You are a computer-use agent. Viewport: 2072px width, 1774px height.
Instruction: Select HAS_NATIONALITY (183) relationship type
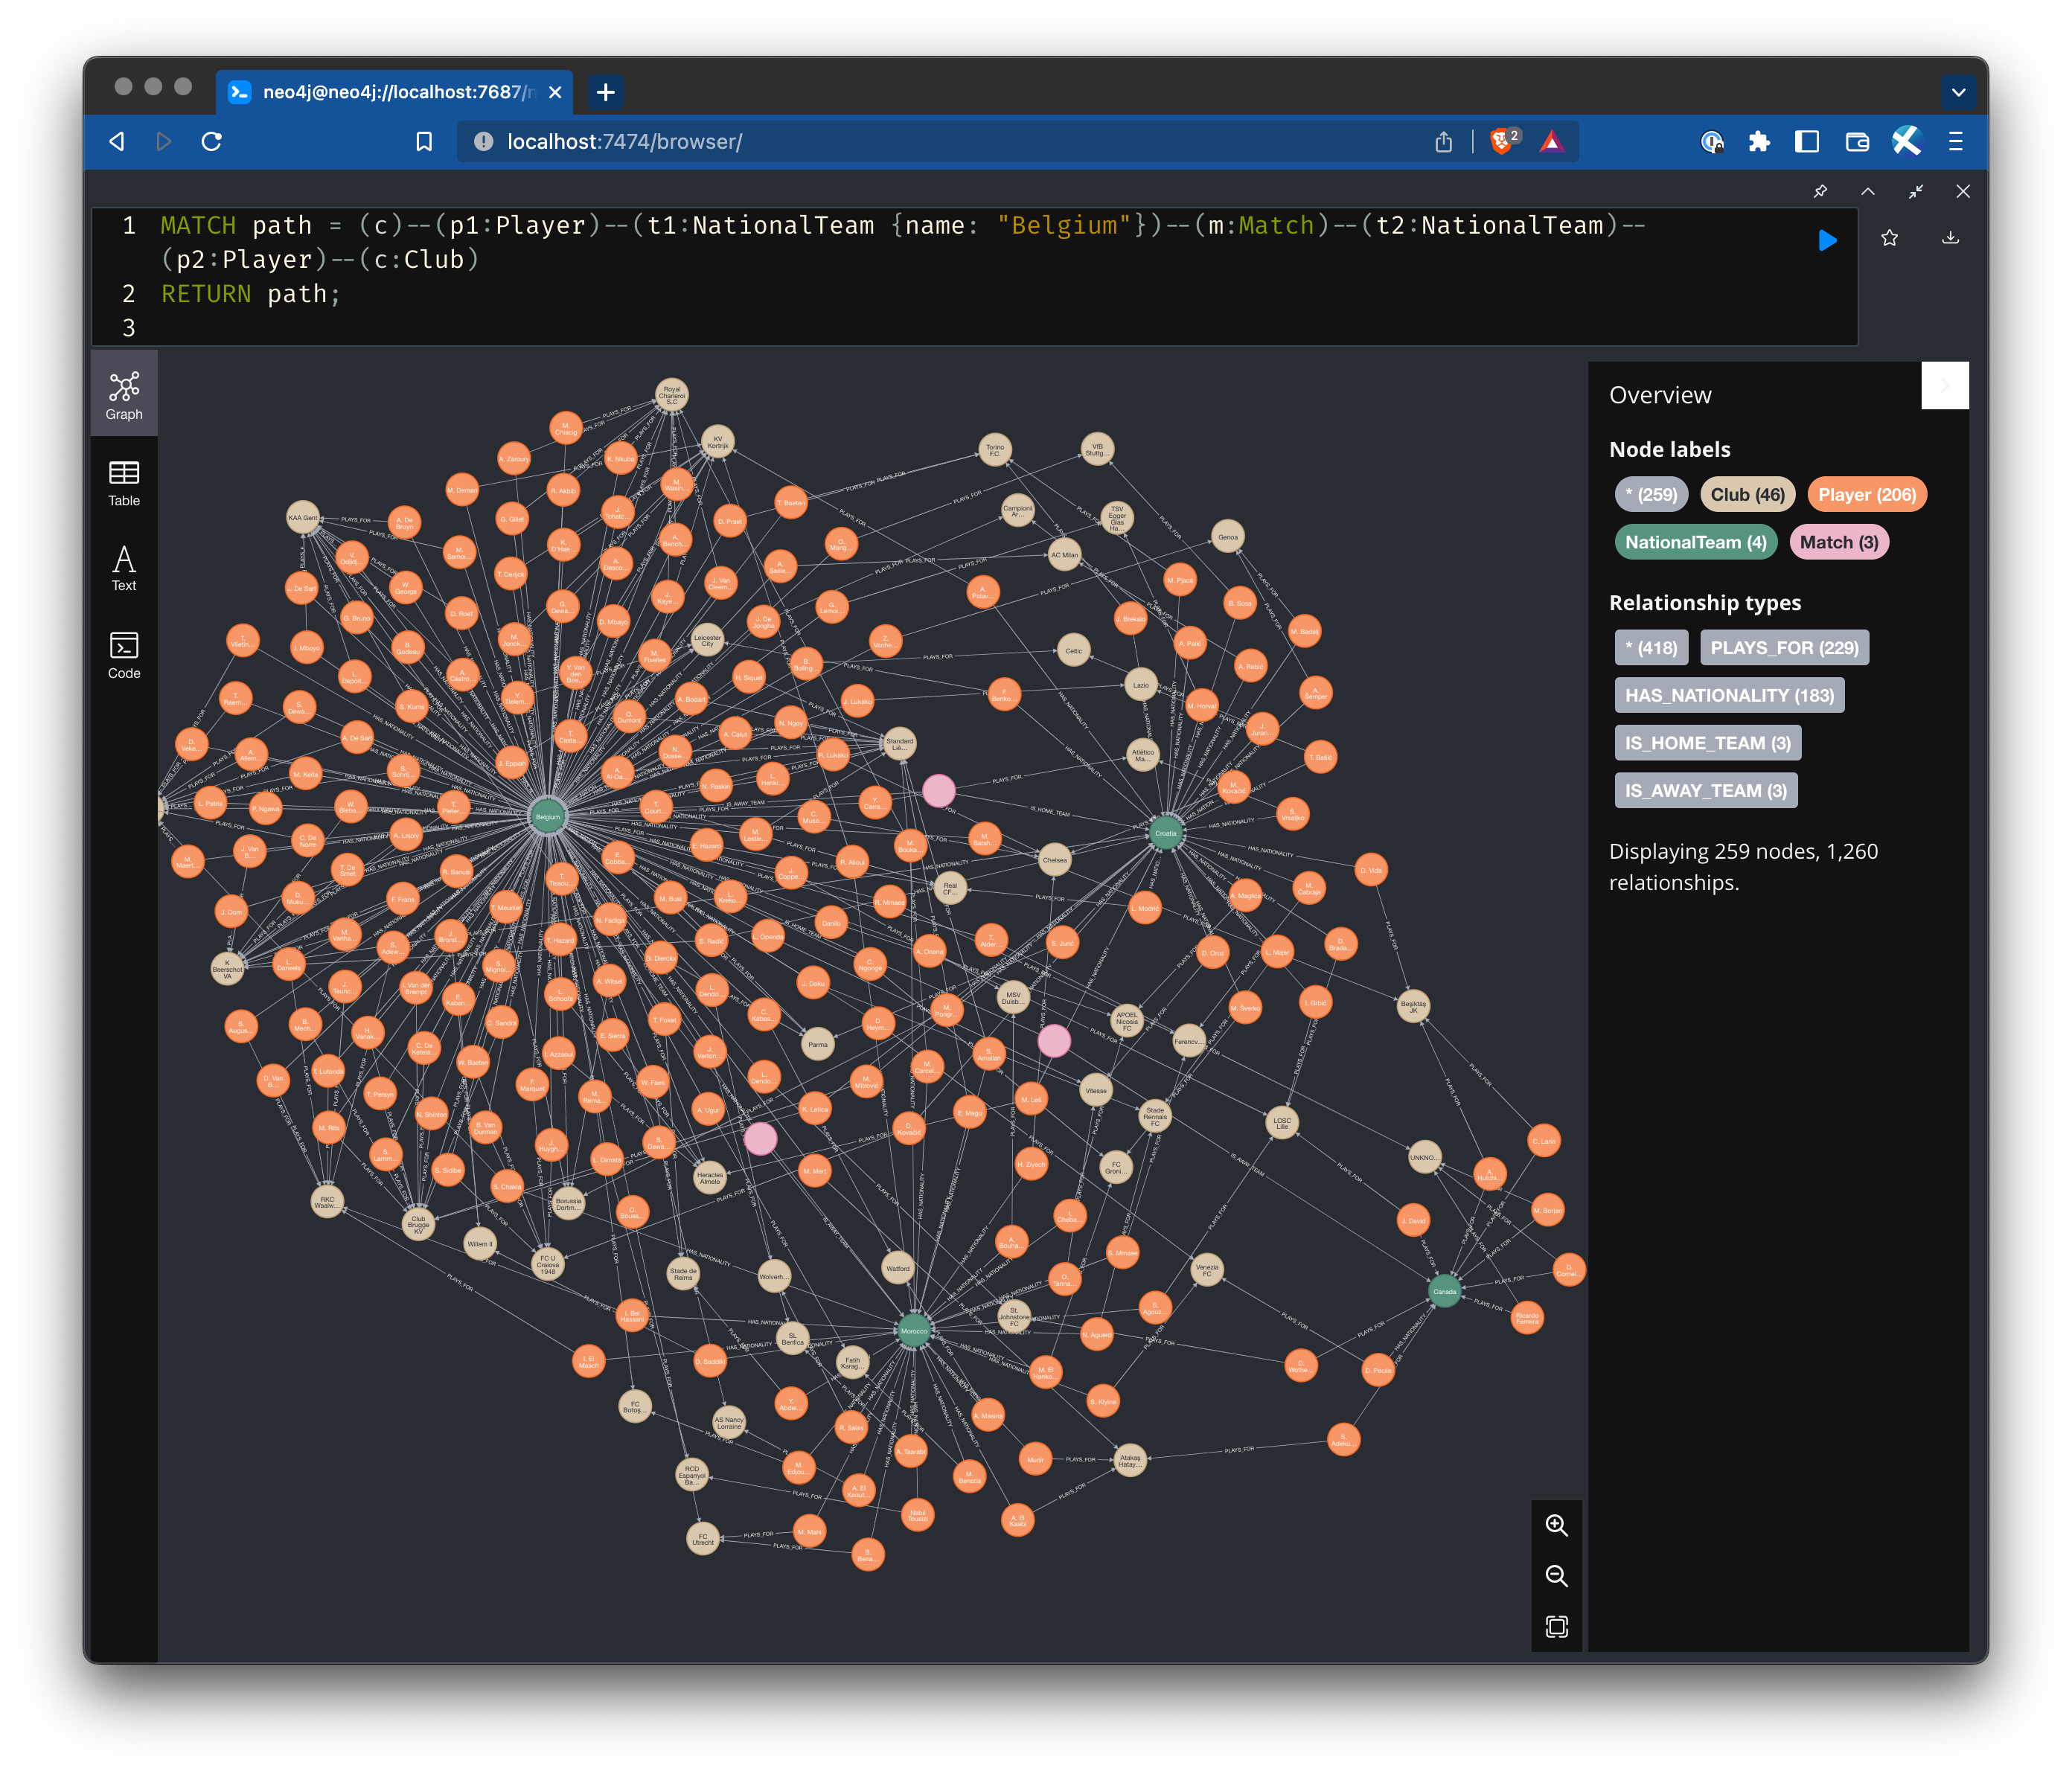click(x=1729, y=695)
